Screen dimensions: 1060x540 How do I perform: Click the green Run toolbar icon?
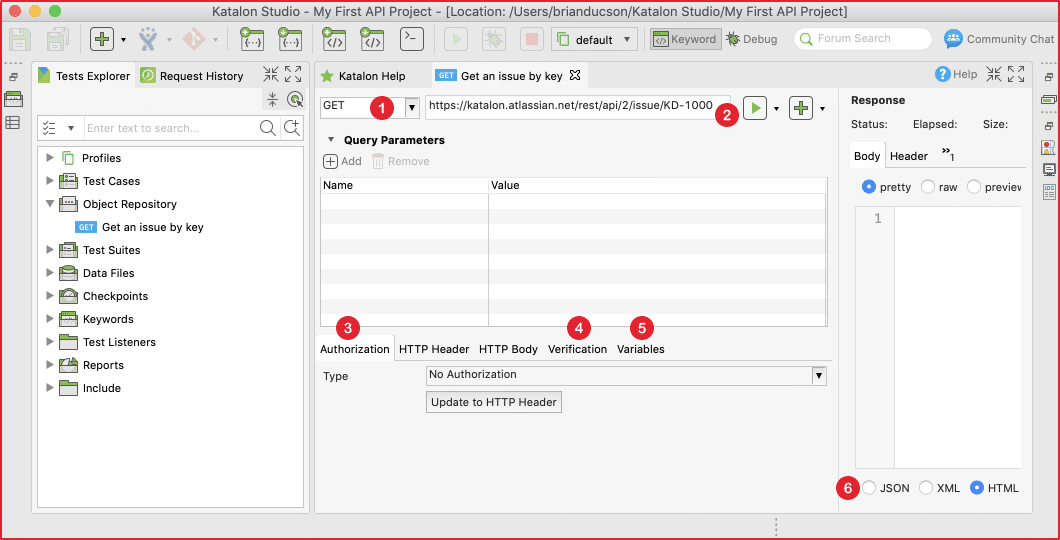coord(456,39)
